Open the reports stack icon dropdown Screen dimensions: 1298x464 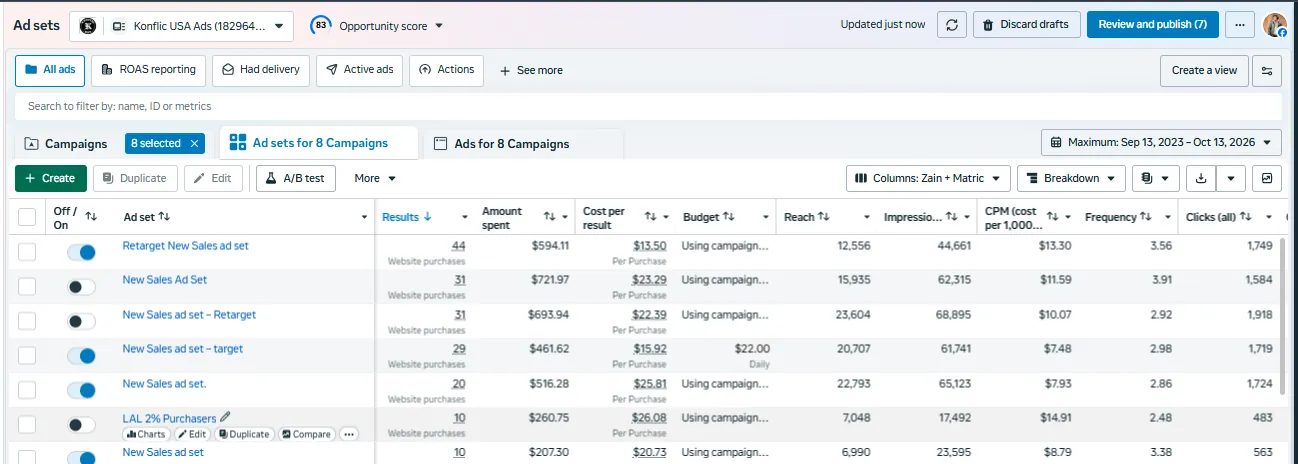tap(1155, 178)
